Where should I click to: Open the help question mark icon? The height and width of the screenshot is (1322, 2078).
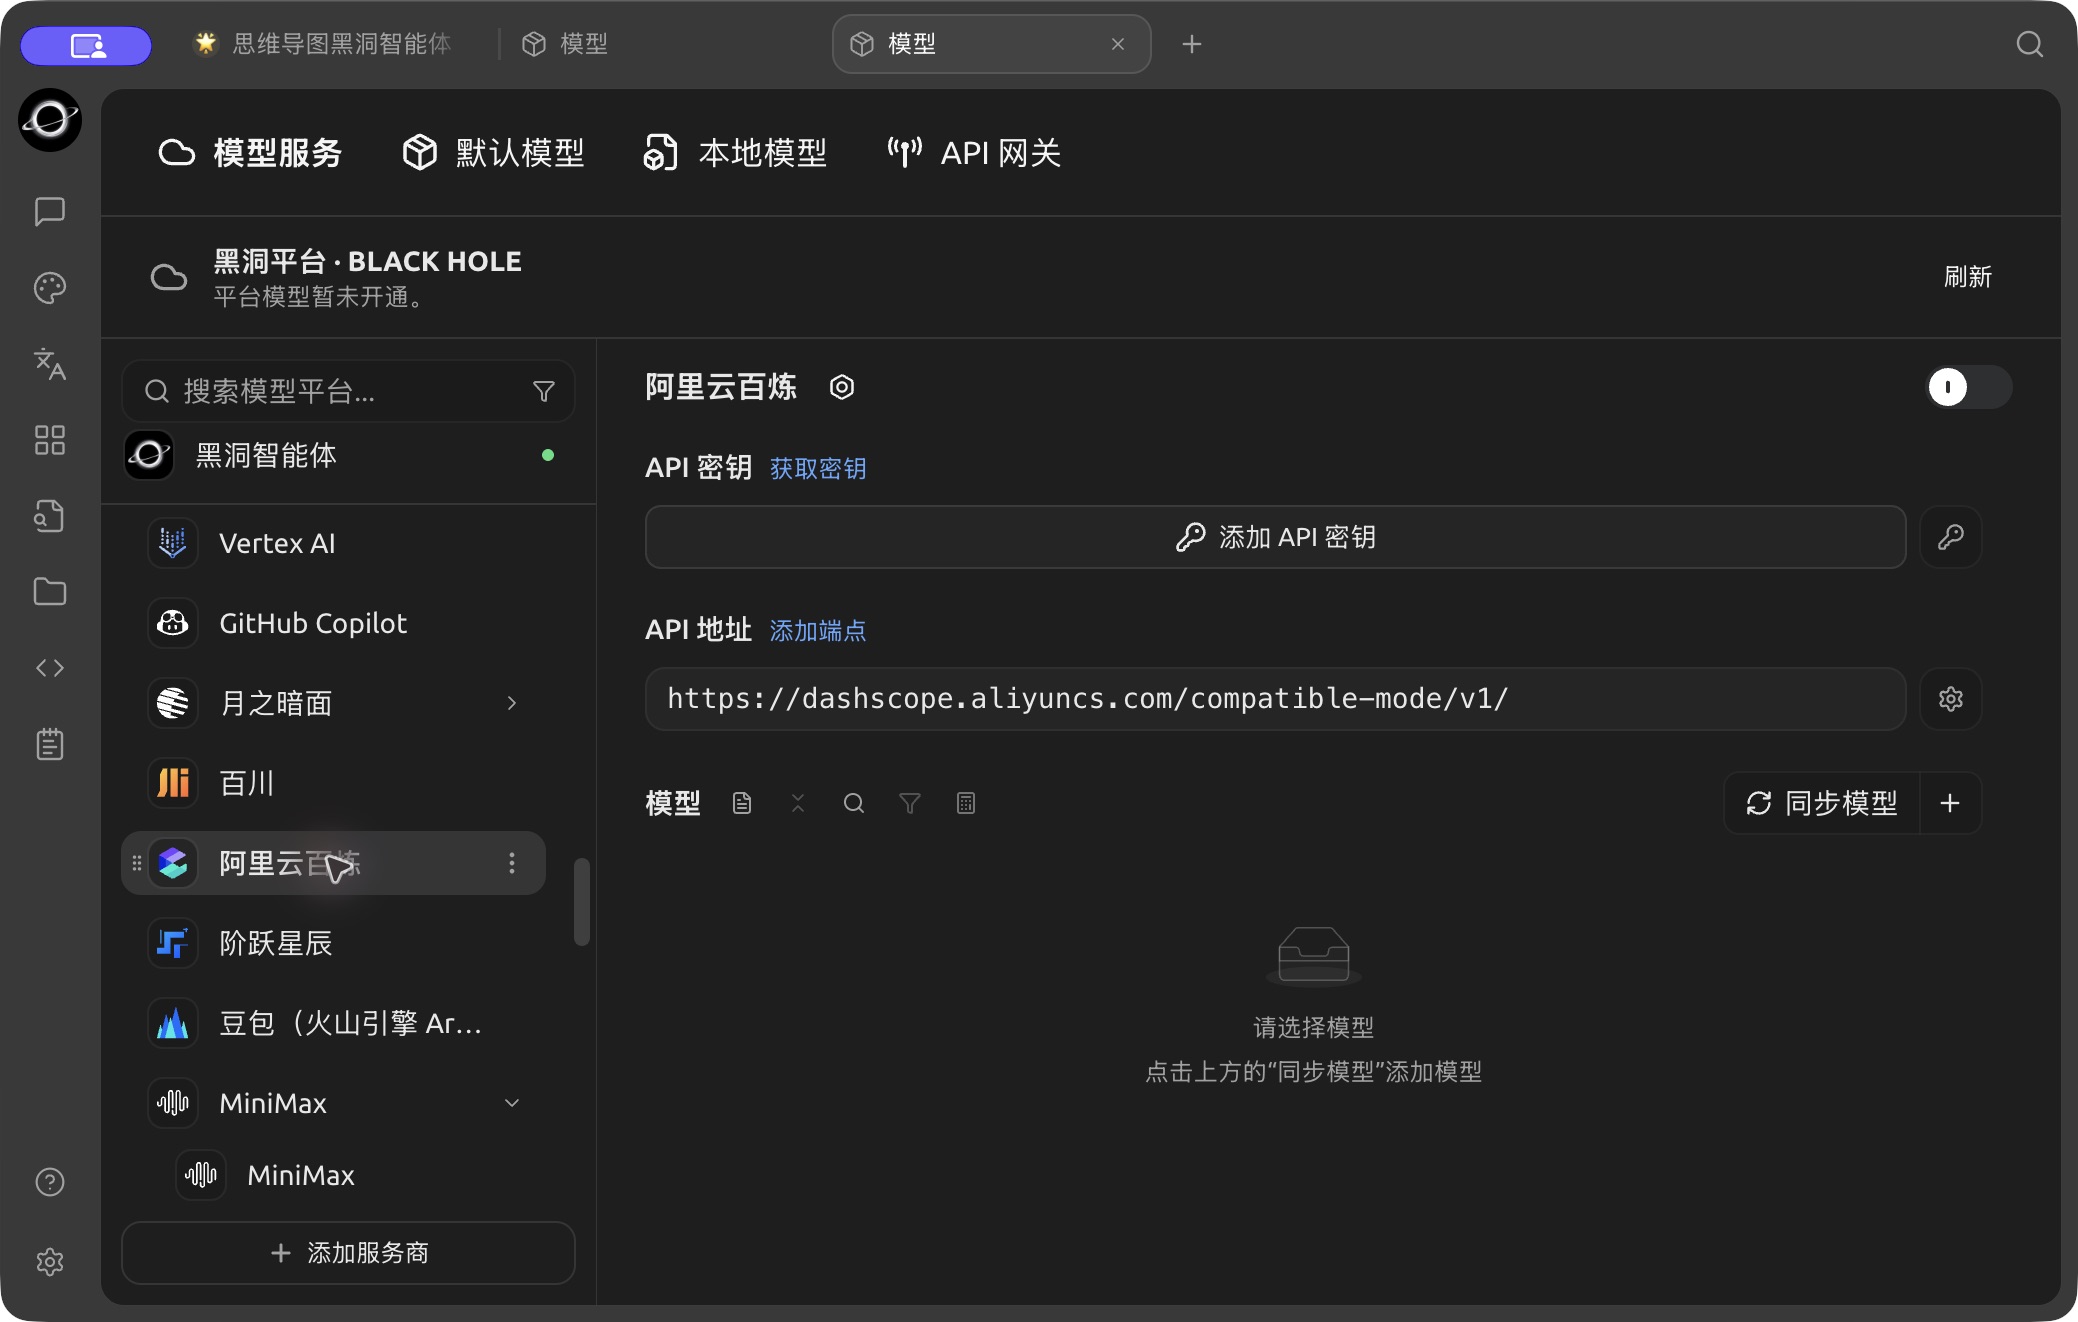50,1182
